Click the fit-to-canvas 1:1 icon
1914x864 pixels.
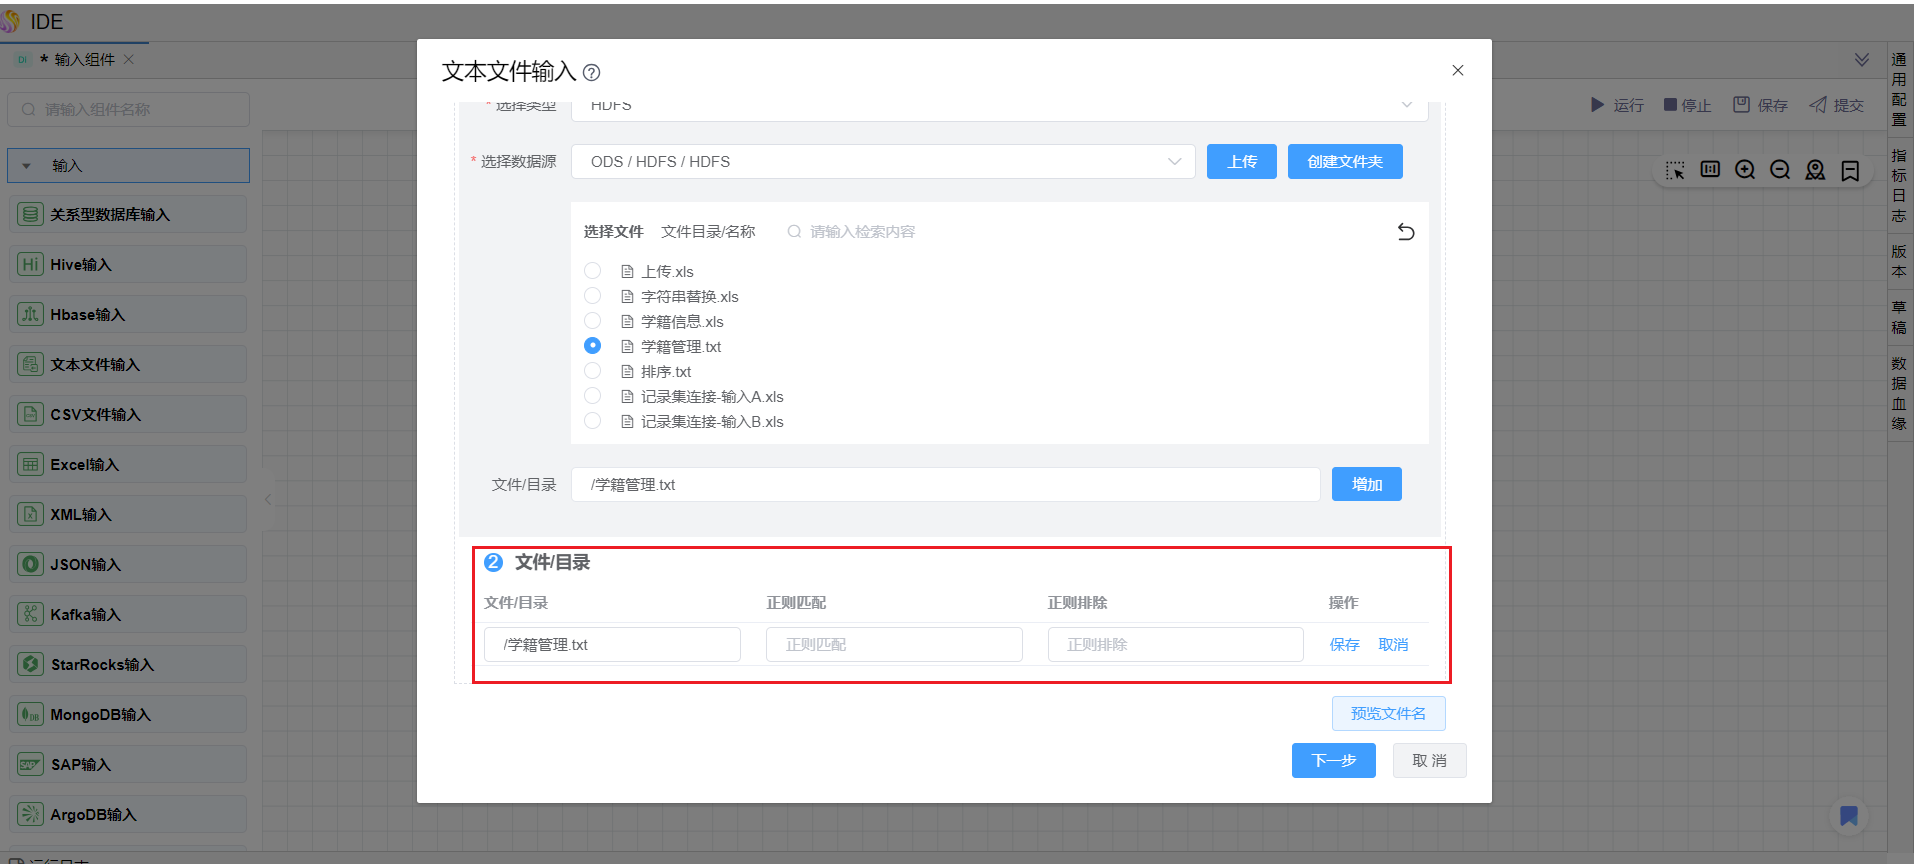1710,170
